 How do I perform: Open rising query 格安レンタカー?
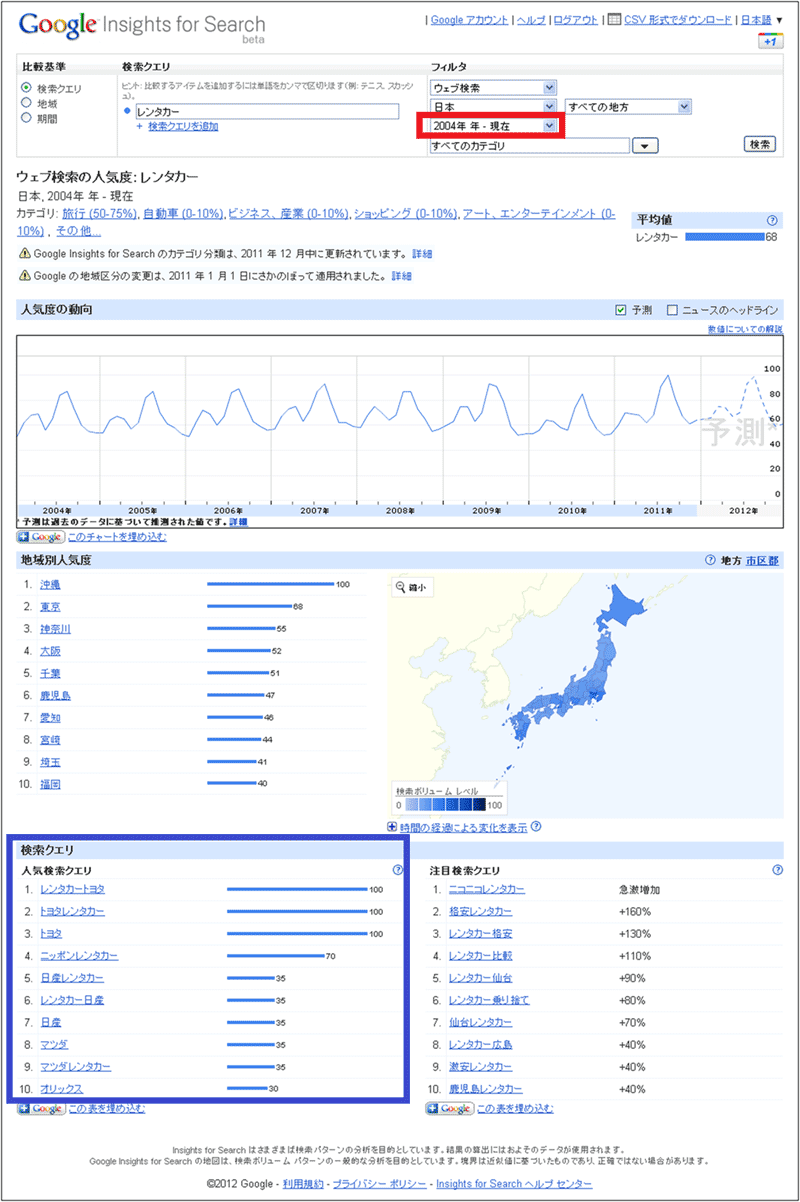[480, 911]
